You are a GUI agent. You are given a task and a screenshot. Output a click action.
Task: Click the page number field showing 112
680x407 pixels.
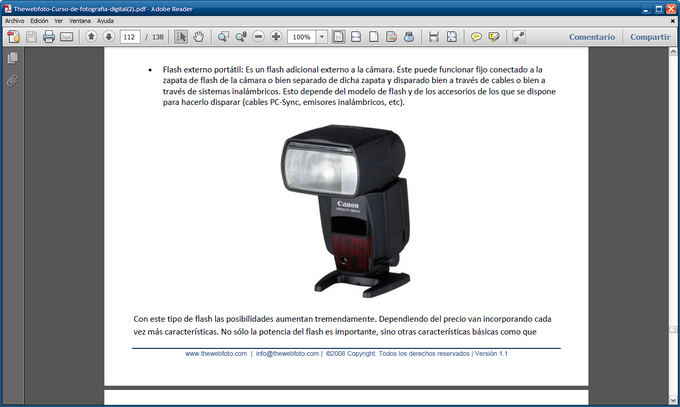(130, 37)
